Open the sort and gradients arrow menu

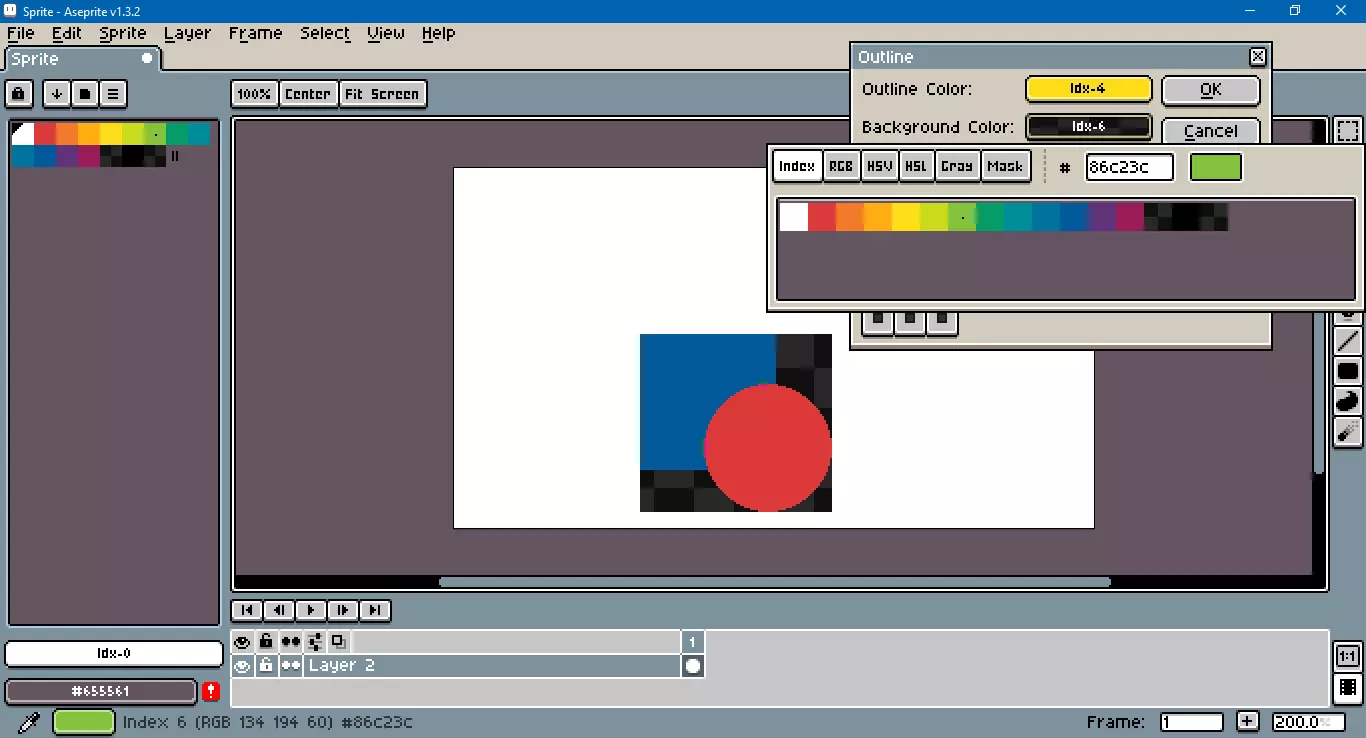coord(57,94)
